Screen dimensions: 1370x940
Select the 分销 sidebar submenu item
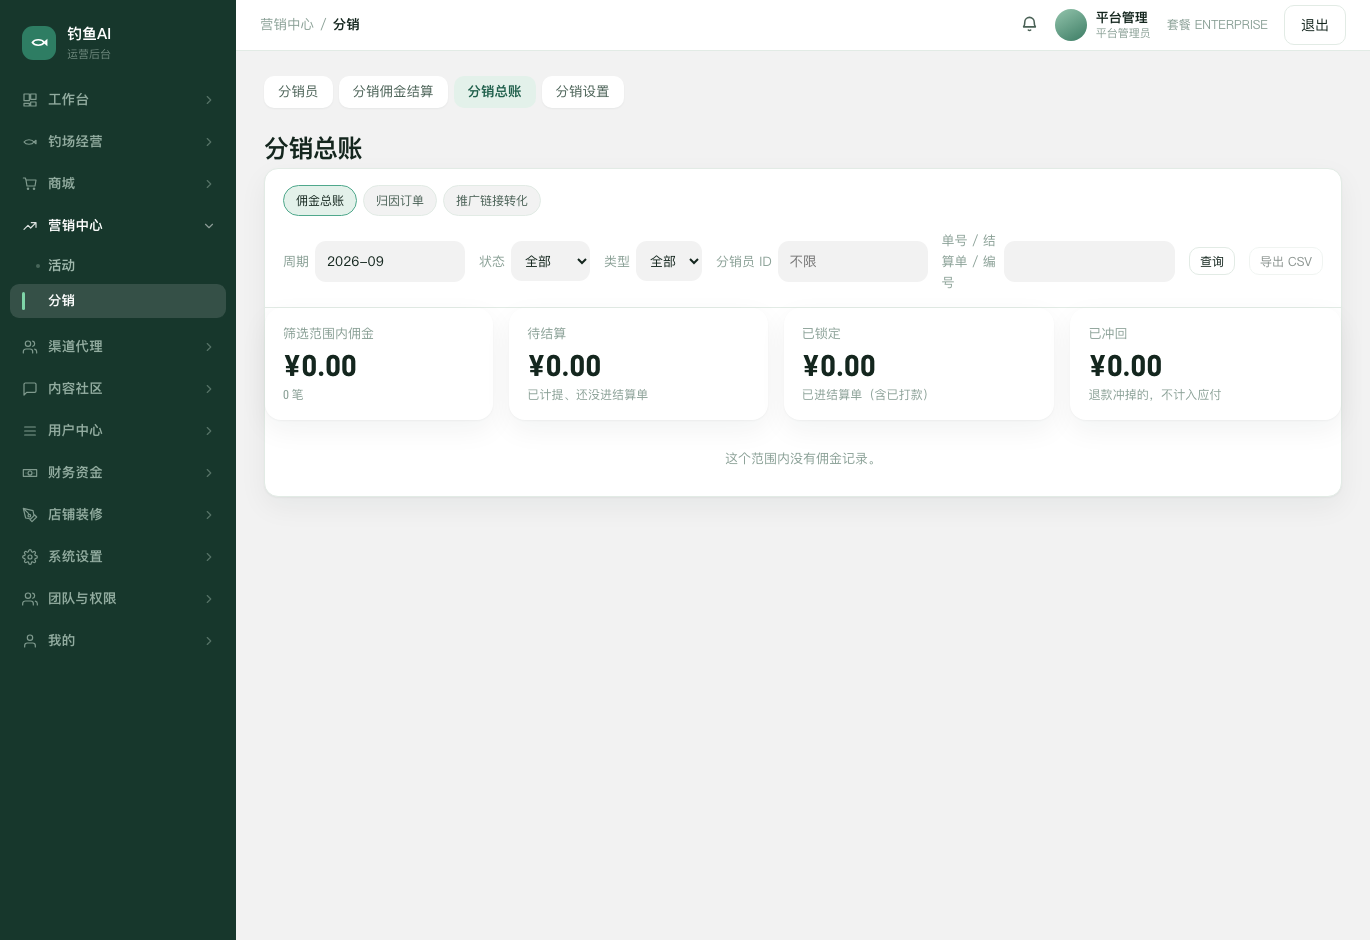pos(118,301)
